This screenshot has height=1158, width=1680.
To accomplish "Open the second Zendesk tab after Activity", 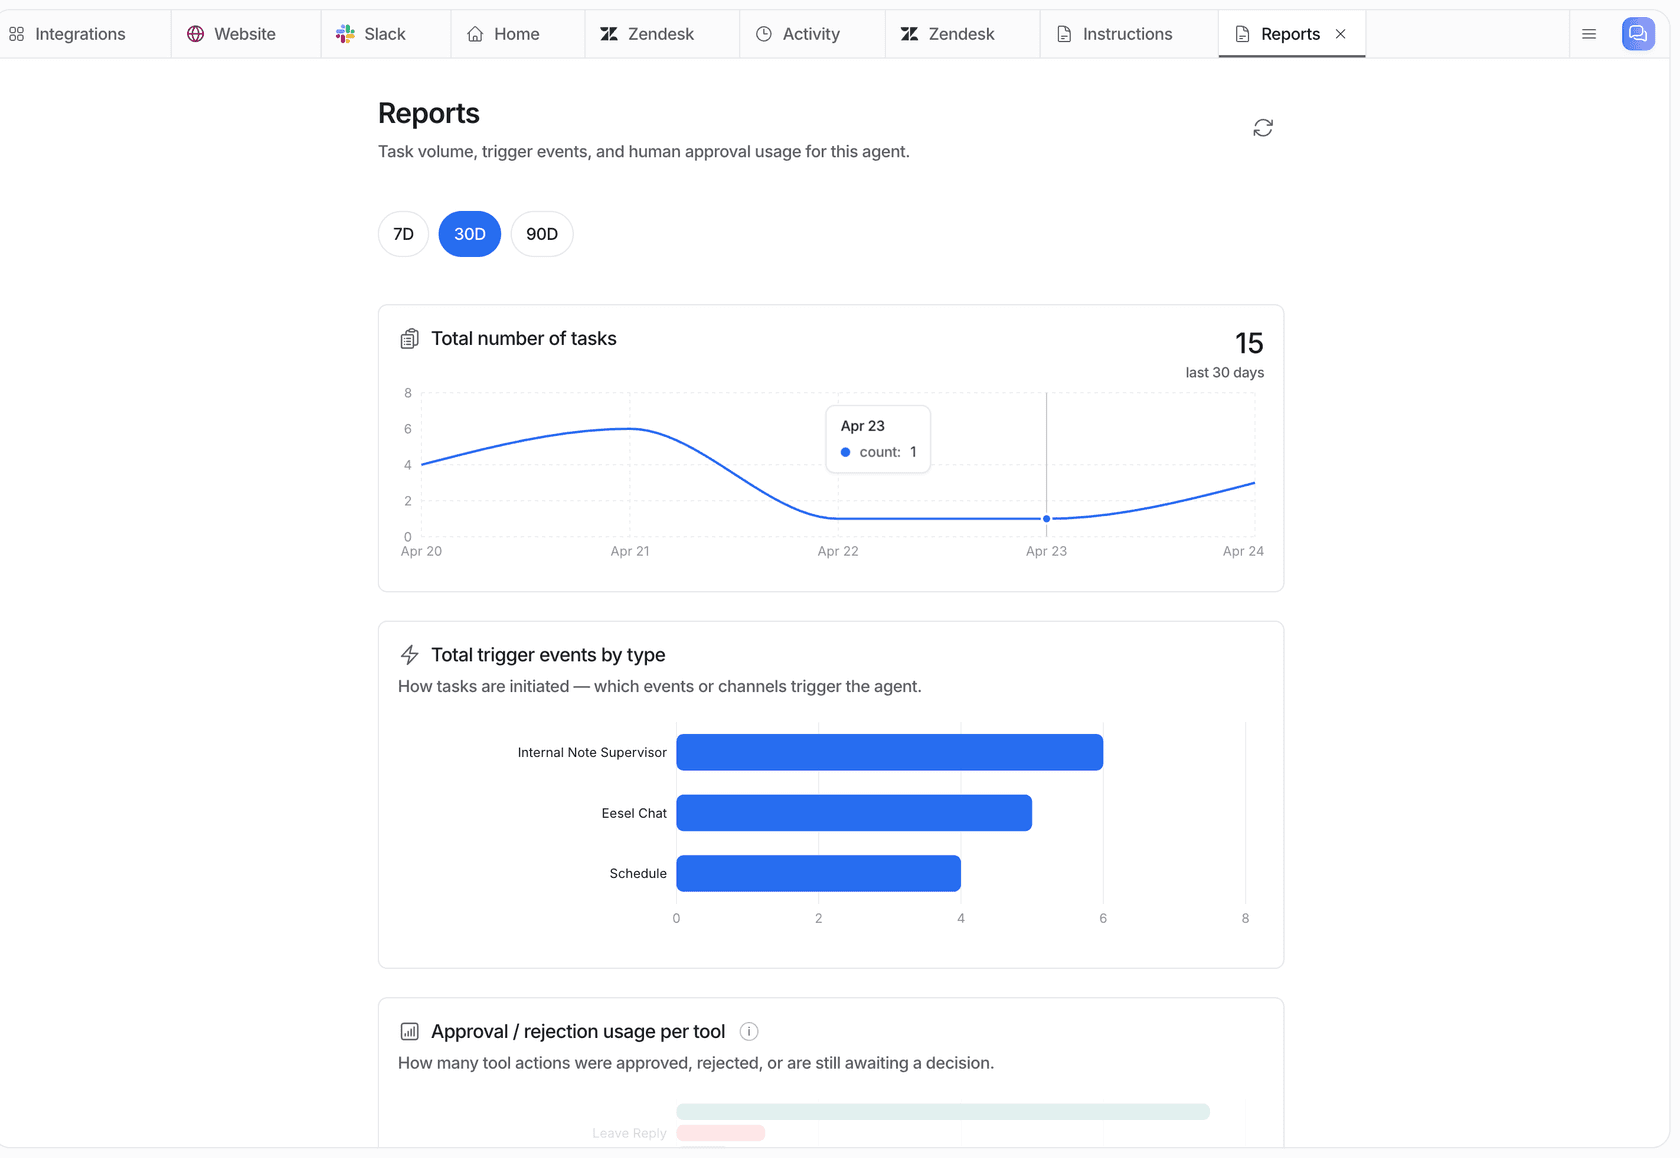I will click(x=962, y=34).
